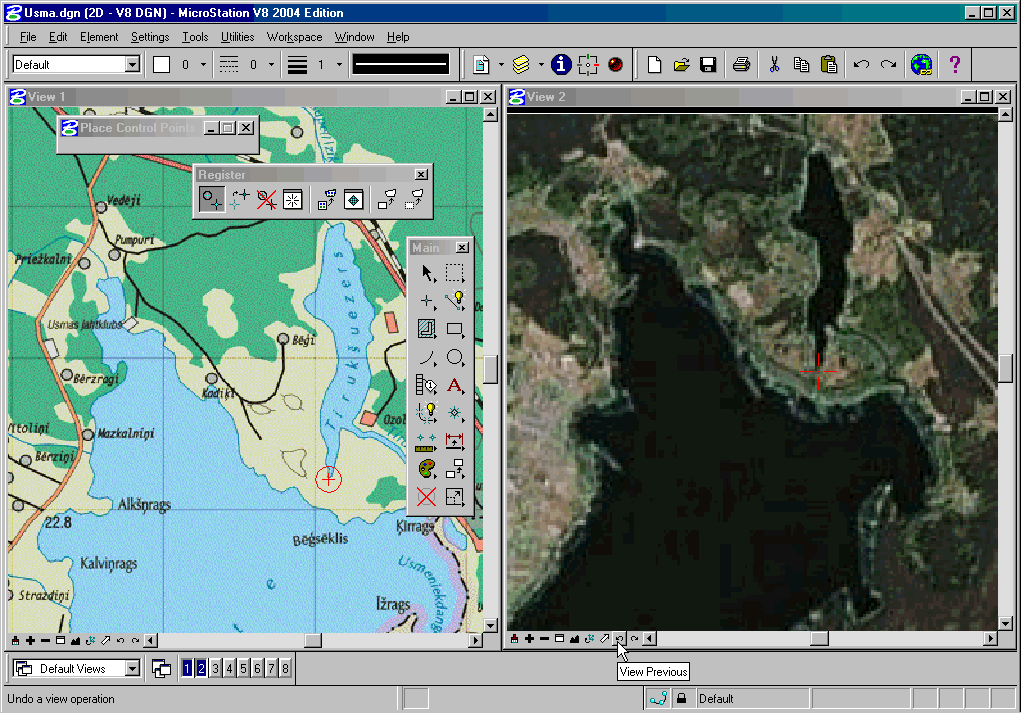The height and width of the screenshot is (714, 1021).
Task: Open the Default Views view group dropdown
Action: pos(133,668)
